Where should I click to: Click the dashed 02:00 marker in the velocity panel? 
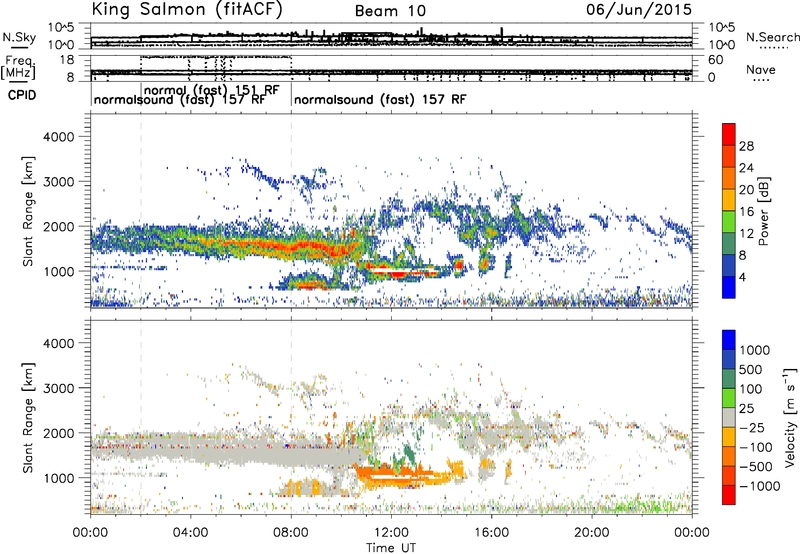(x=141, y=418)
